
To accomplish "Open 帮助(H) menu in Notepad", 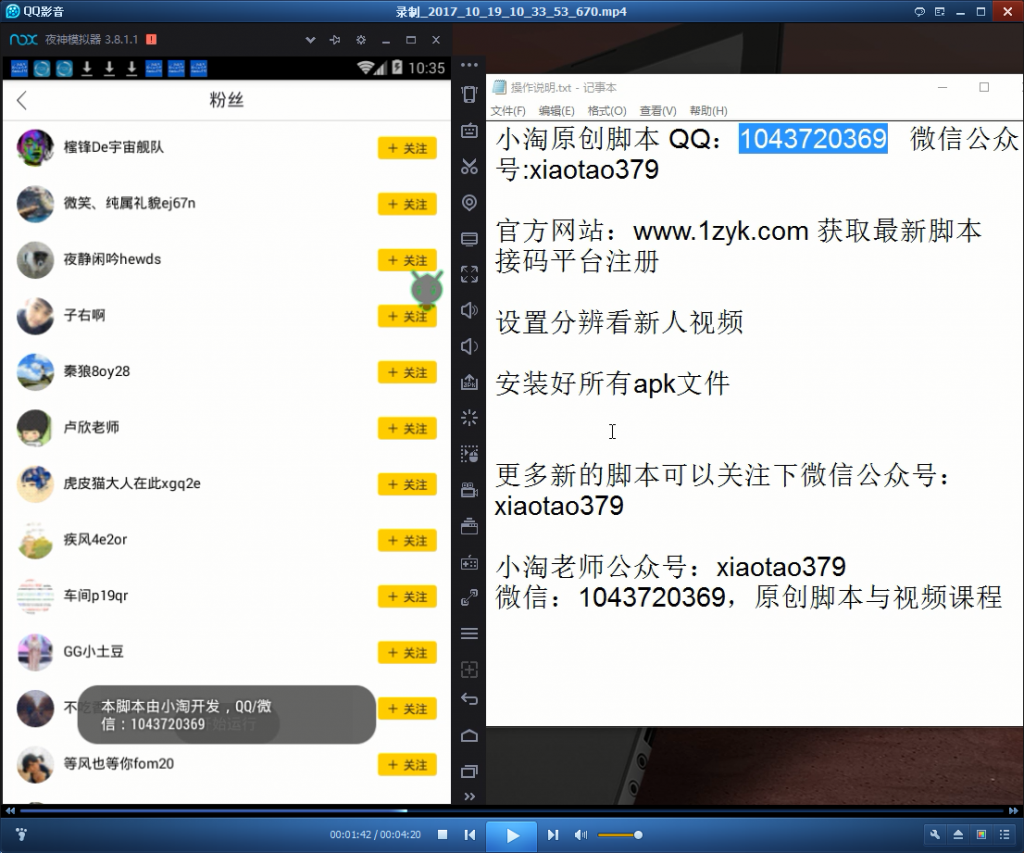I will (x=708, y=110).
